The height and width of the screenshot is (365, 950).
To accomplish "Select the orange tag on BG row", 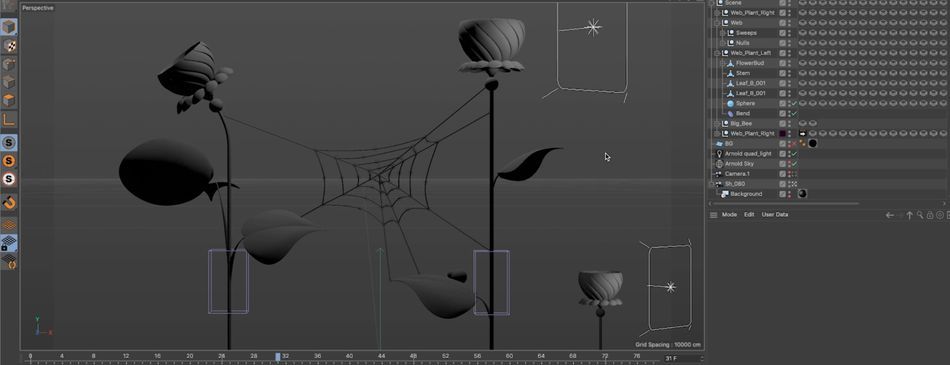I will [x=802, y=144].
